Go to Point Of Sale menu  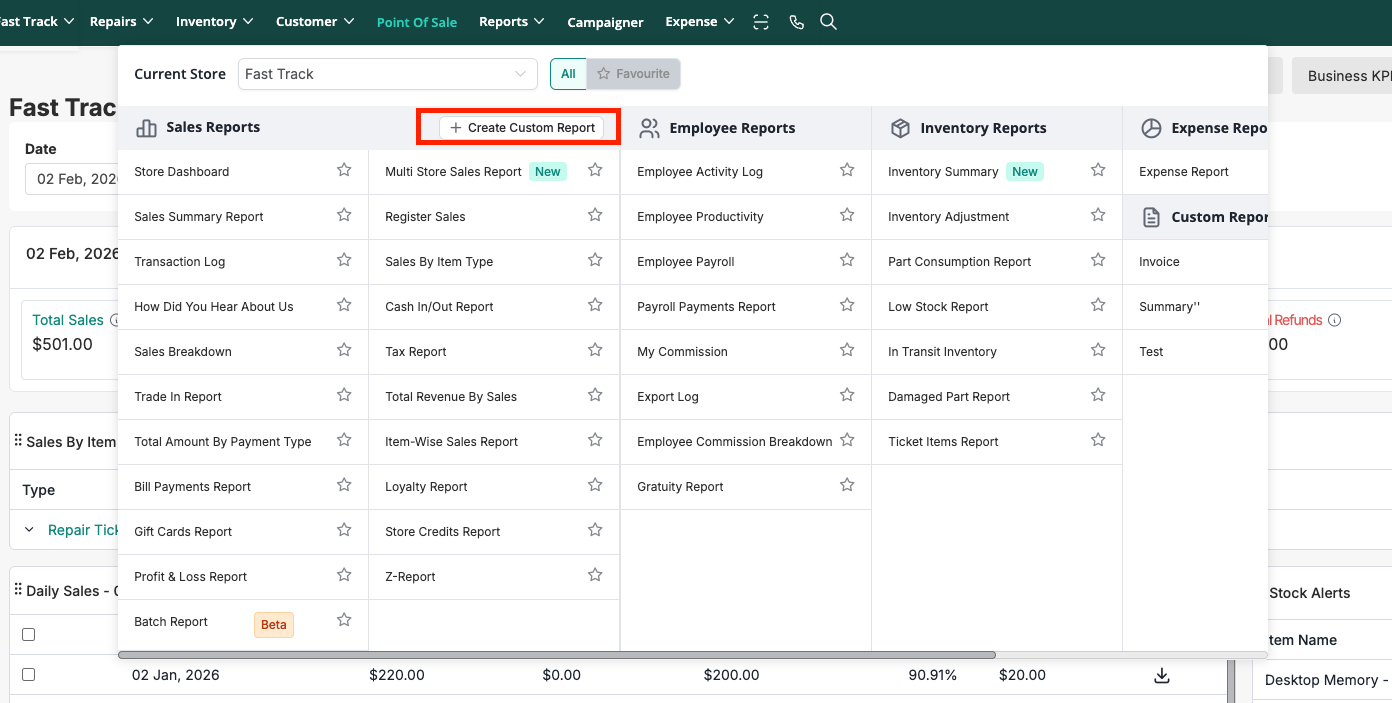click(416, 22)
